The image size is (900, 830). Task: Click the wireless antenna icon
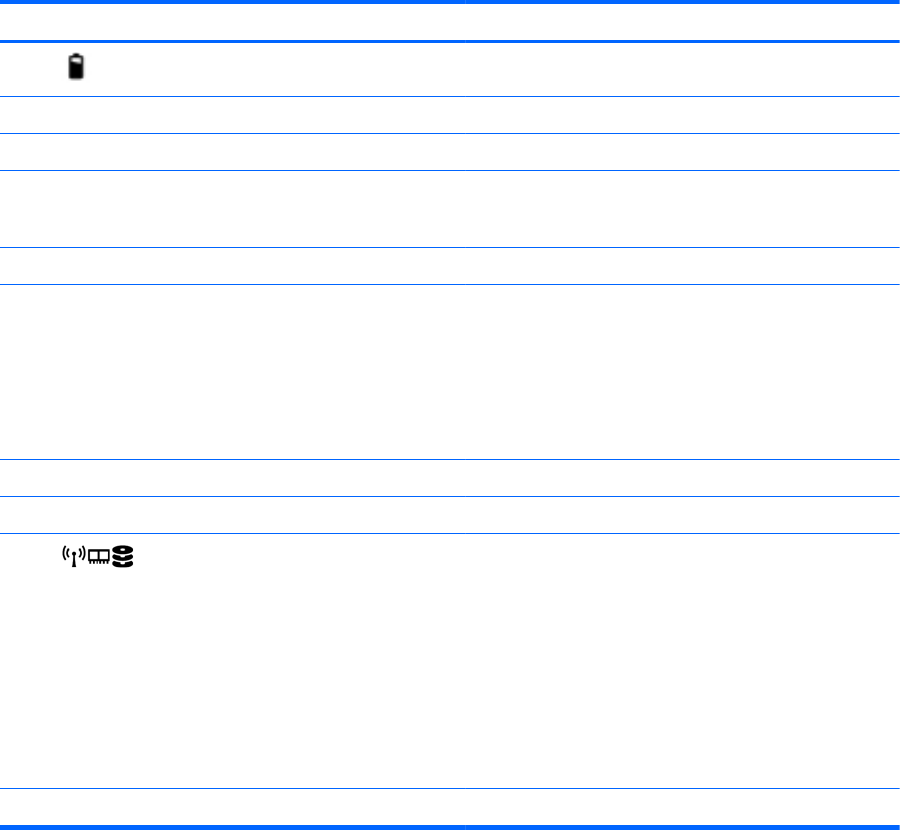coord(74,556)
